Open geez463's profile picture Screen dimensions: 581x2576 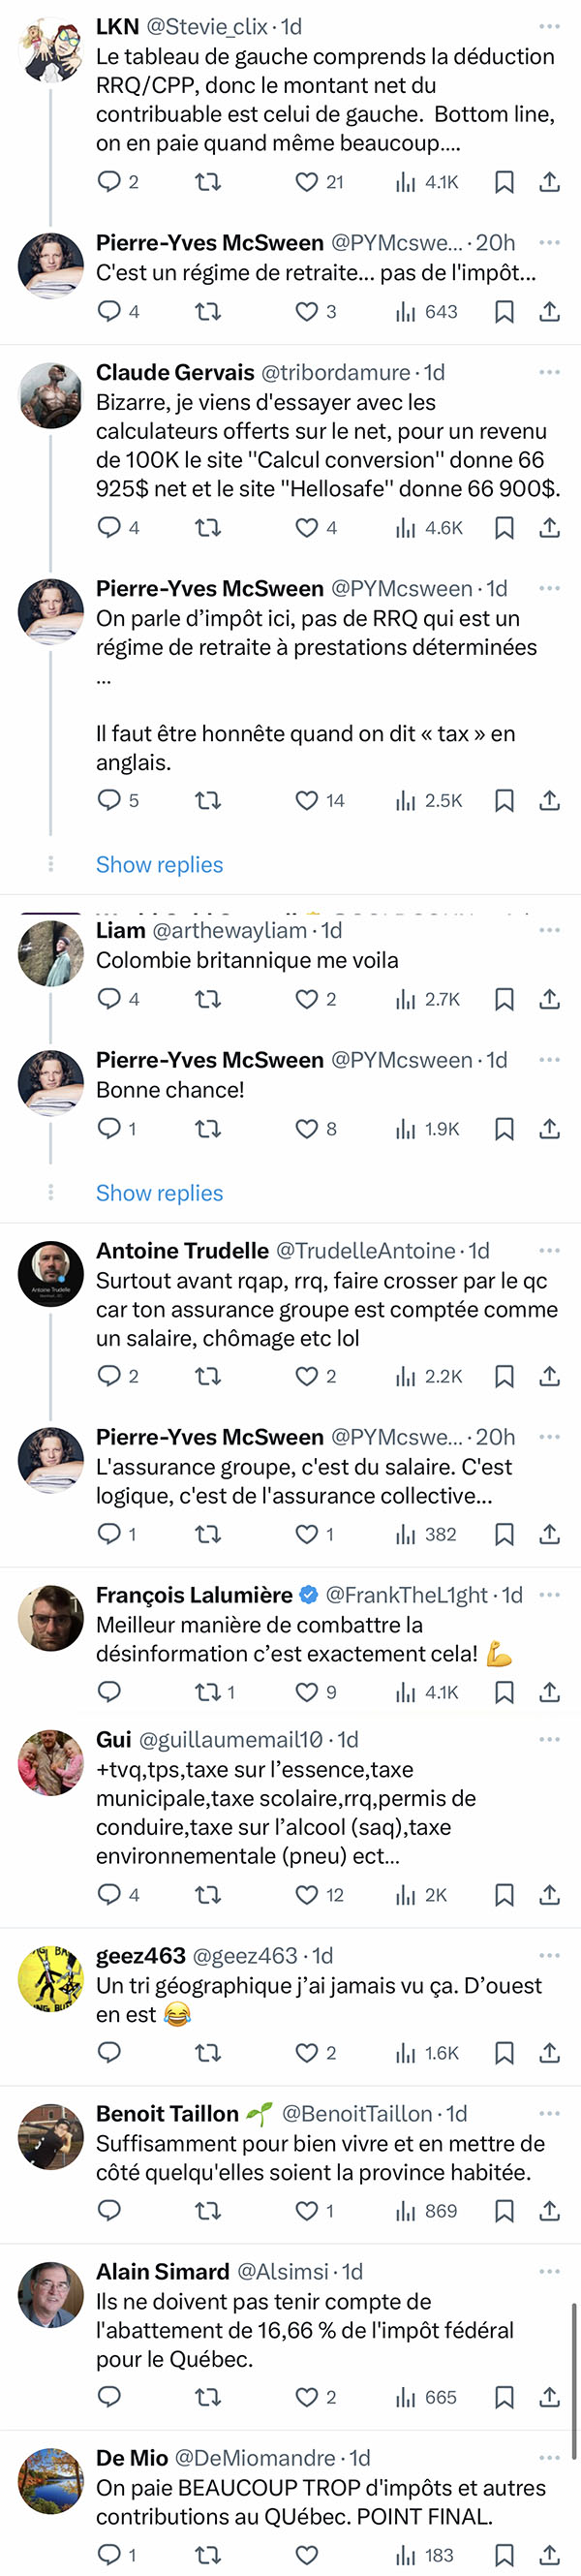pos(51,1980)
